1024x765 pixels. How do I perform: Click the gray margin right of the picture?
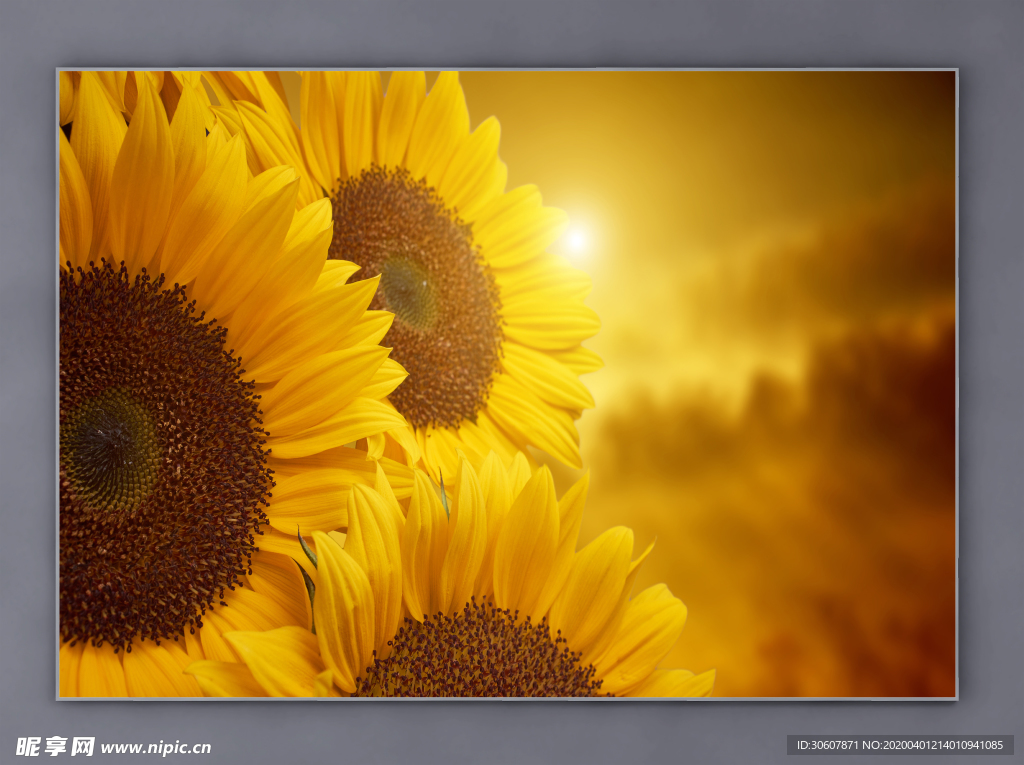point(990,380)
